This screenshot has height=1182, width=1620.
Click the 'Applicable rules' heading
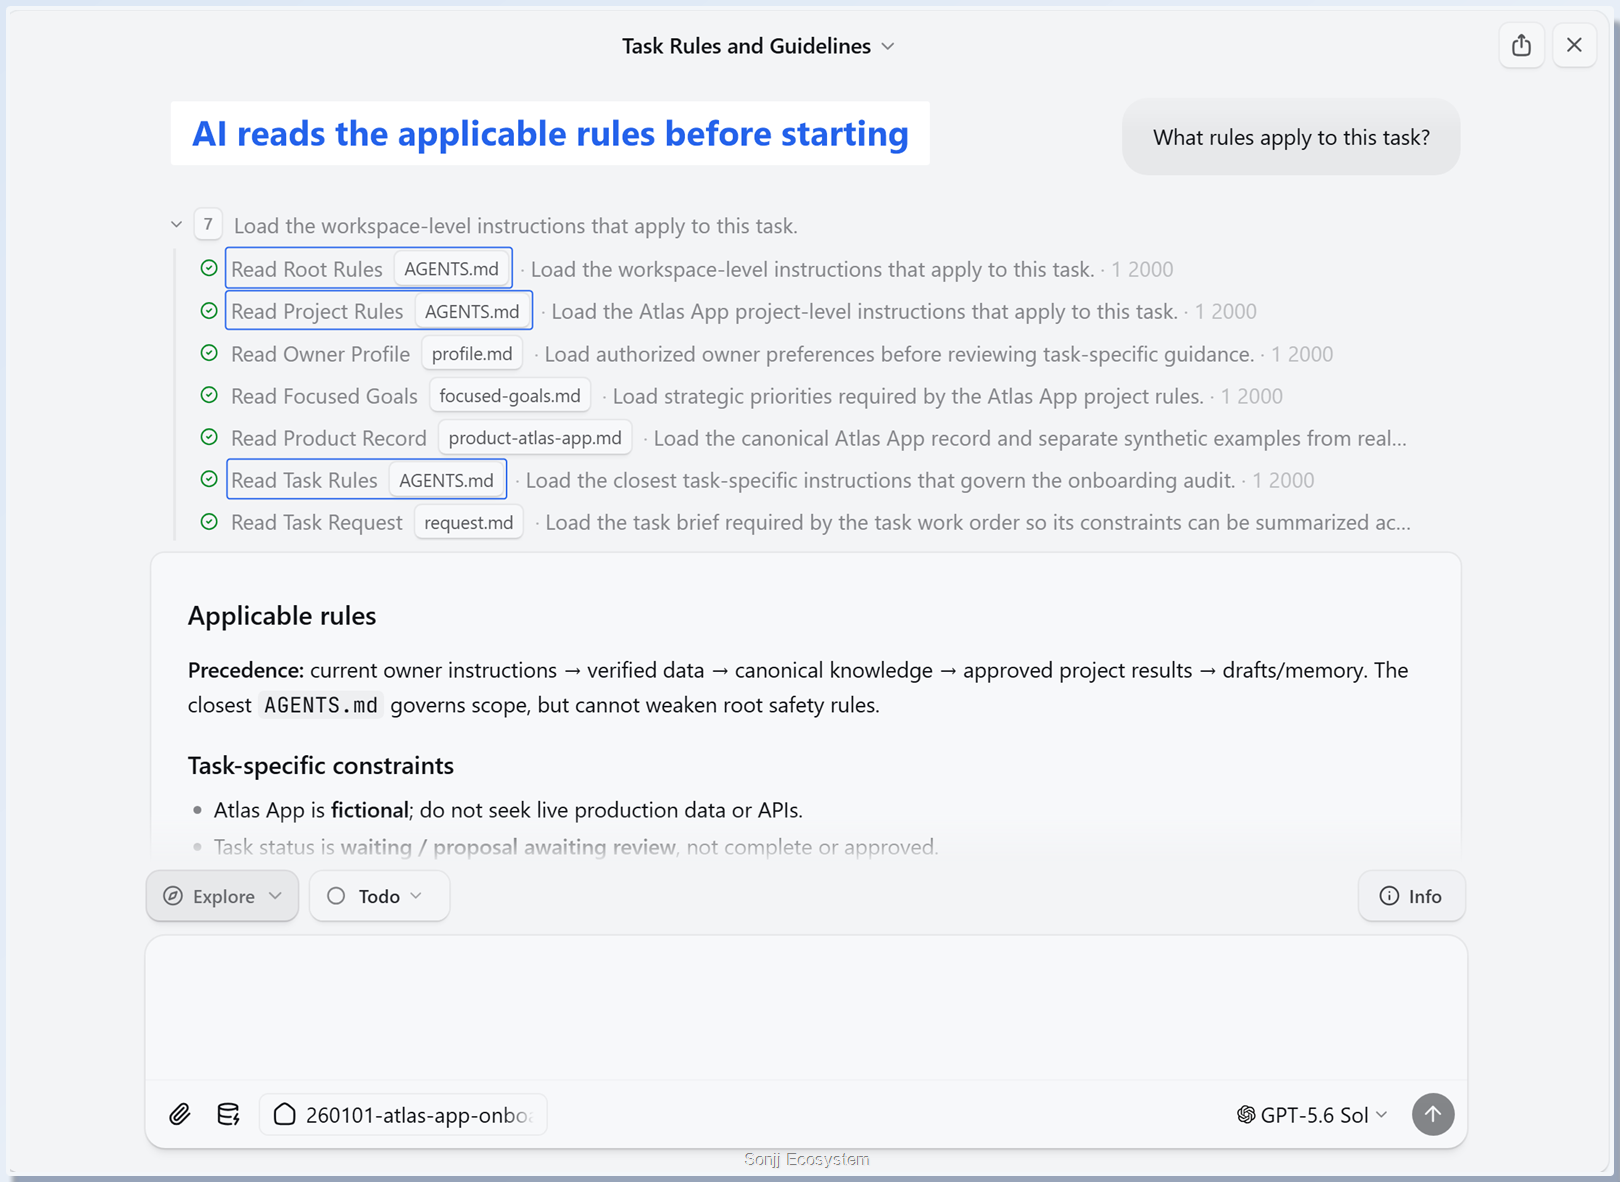282,616
